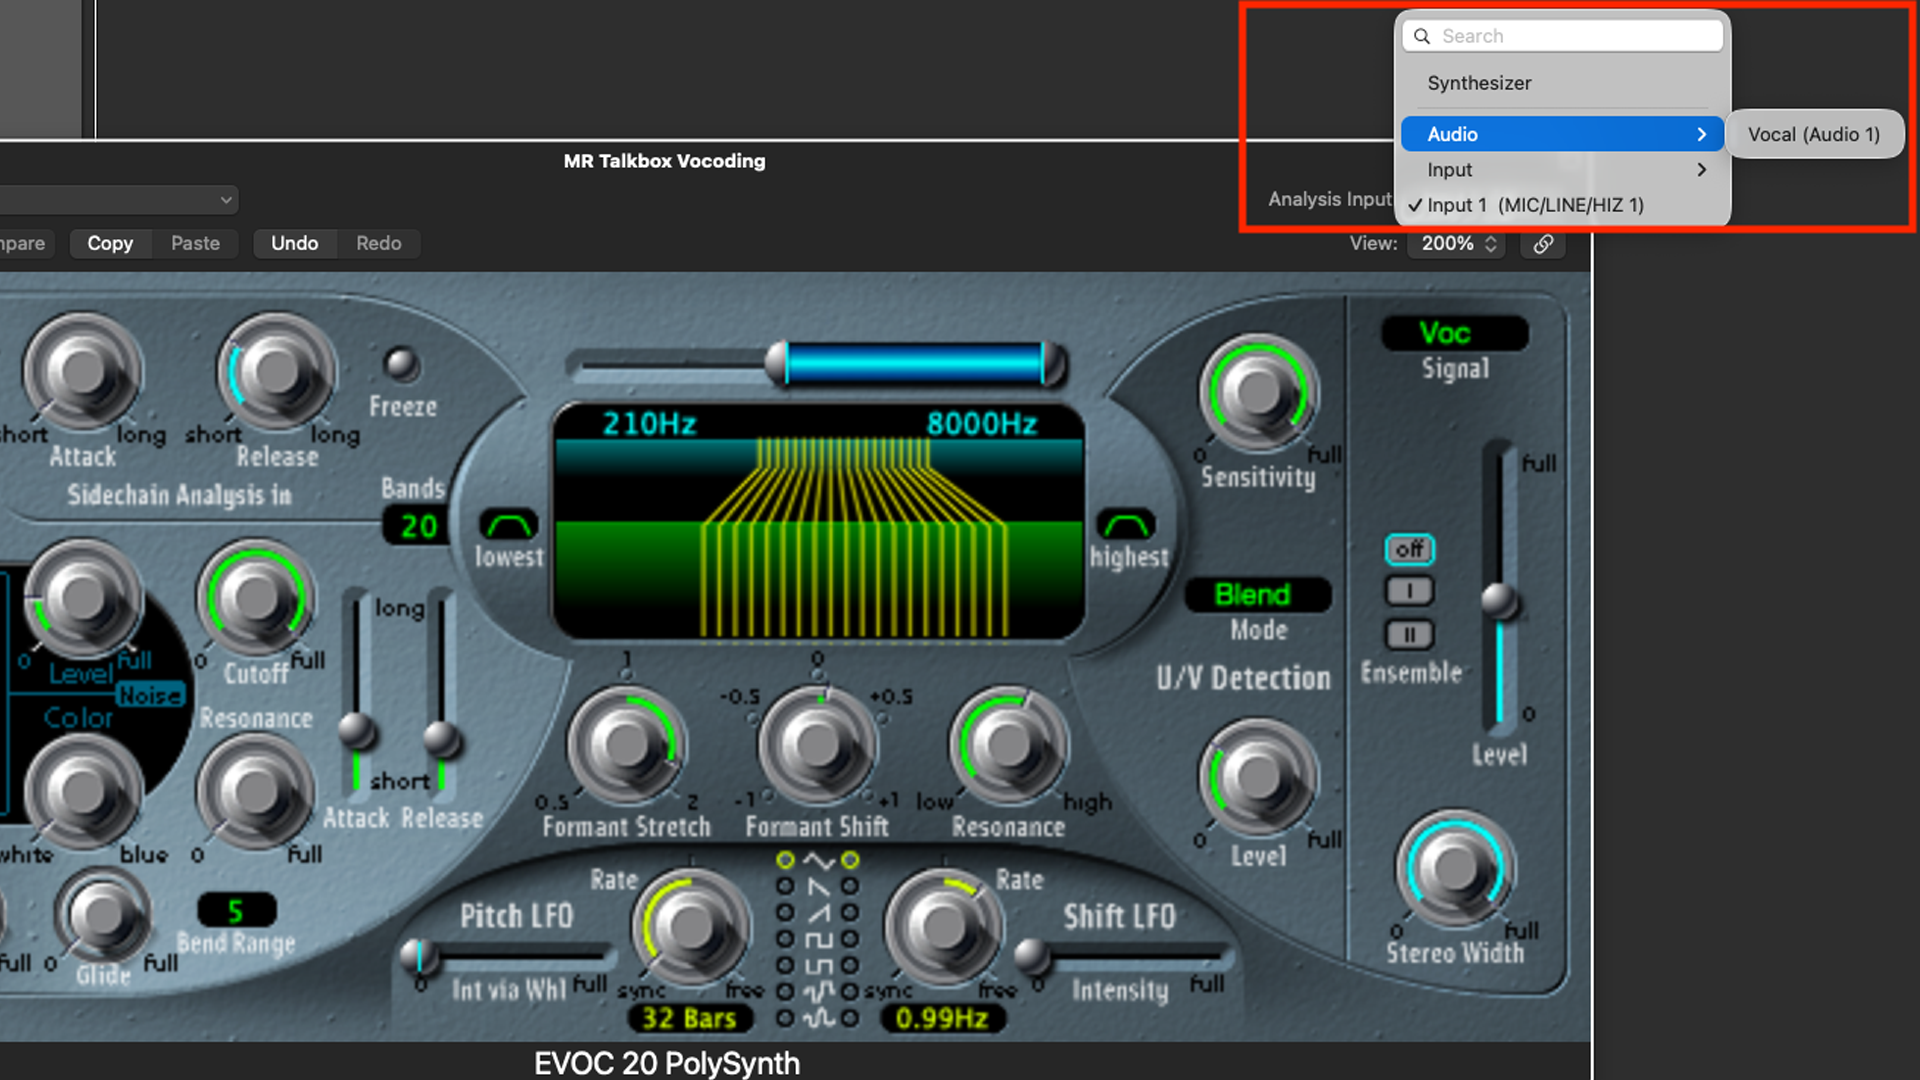
Task: Select upper square waveform for Pitch LFO
Action: (x=786, y=939)
